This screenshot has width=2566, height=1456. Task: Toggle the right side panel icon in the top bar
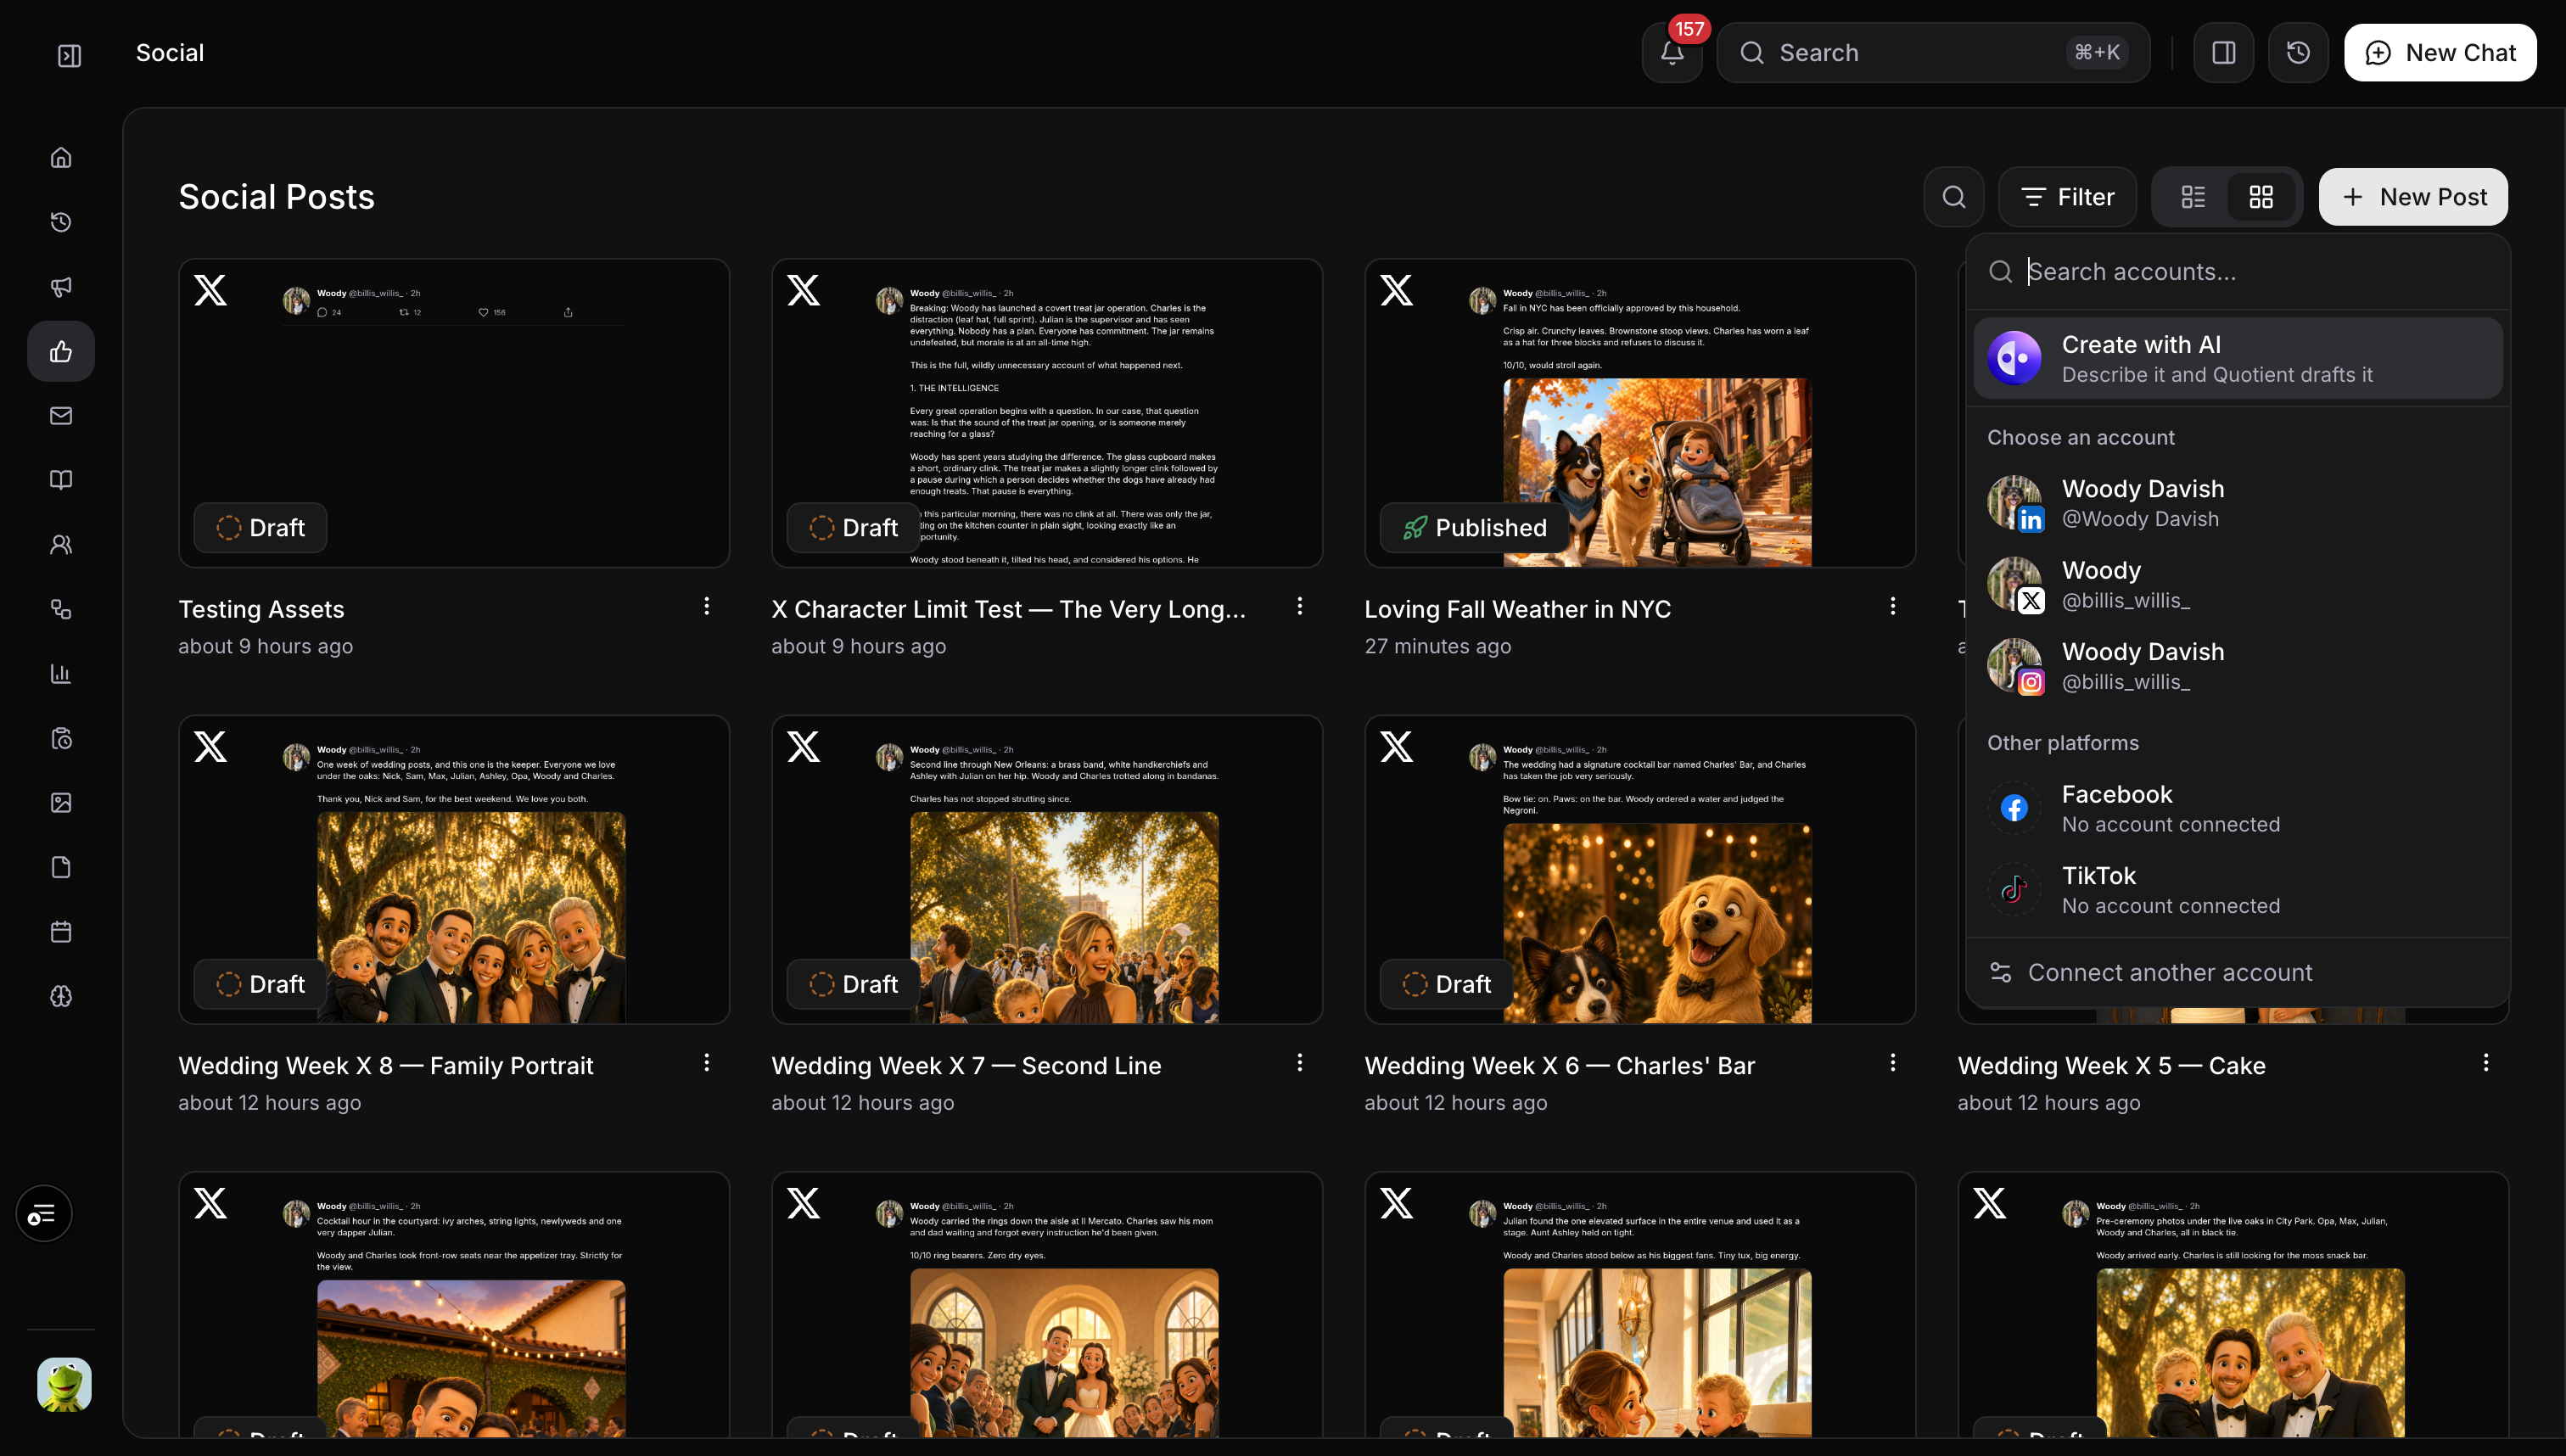coord(2223,53)
